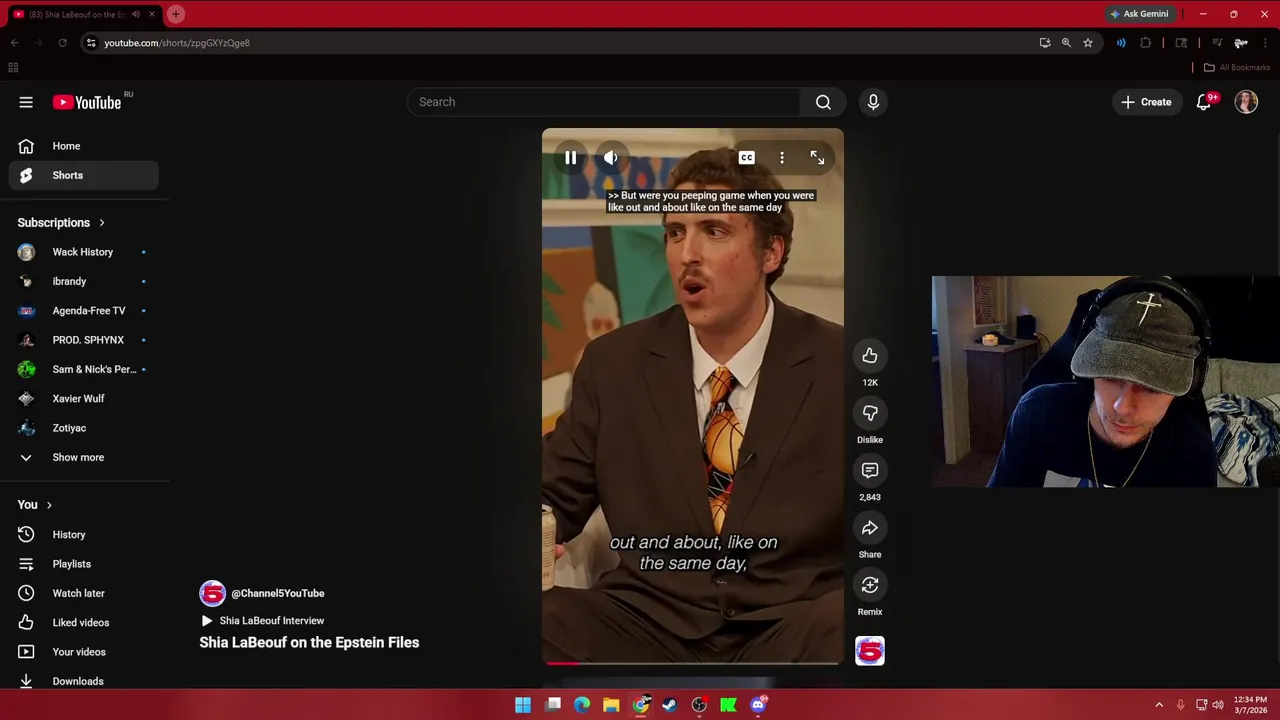Remix this Short

(870, 585)
